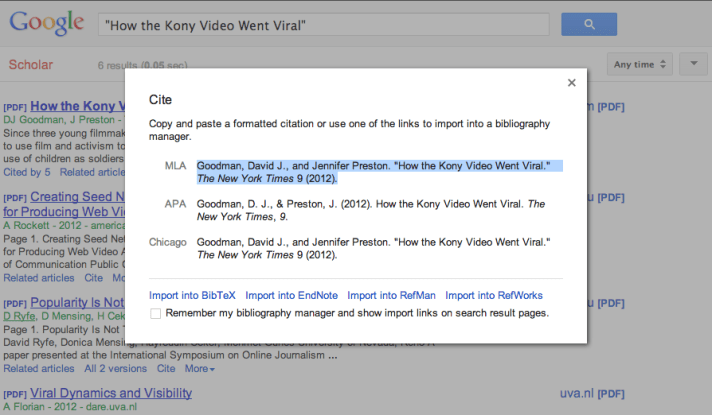
Task: Click the Cited by 5 link
Action: click(29, 172)
